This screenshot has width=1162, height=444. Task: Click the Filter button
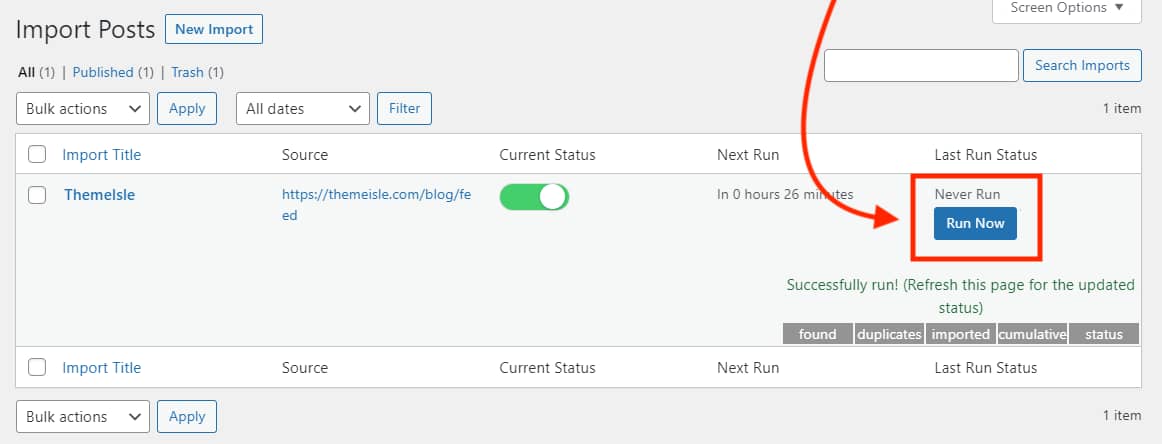[x=405, y=108]
